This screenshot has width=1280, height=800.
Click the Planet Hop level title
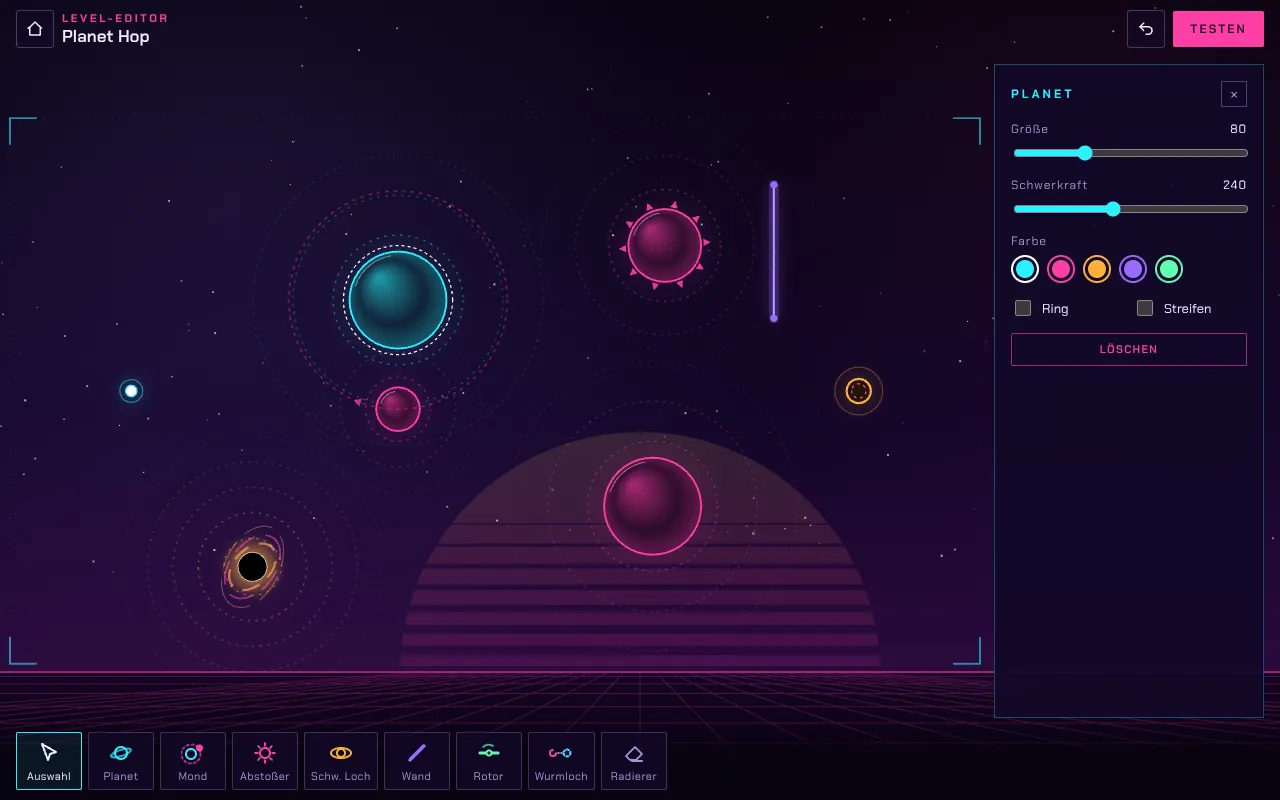click(x=106, y=37)
